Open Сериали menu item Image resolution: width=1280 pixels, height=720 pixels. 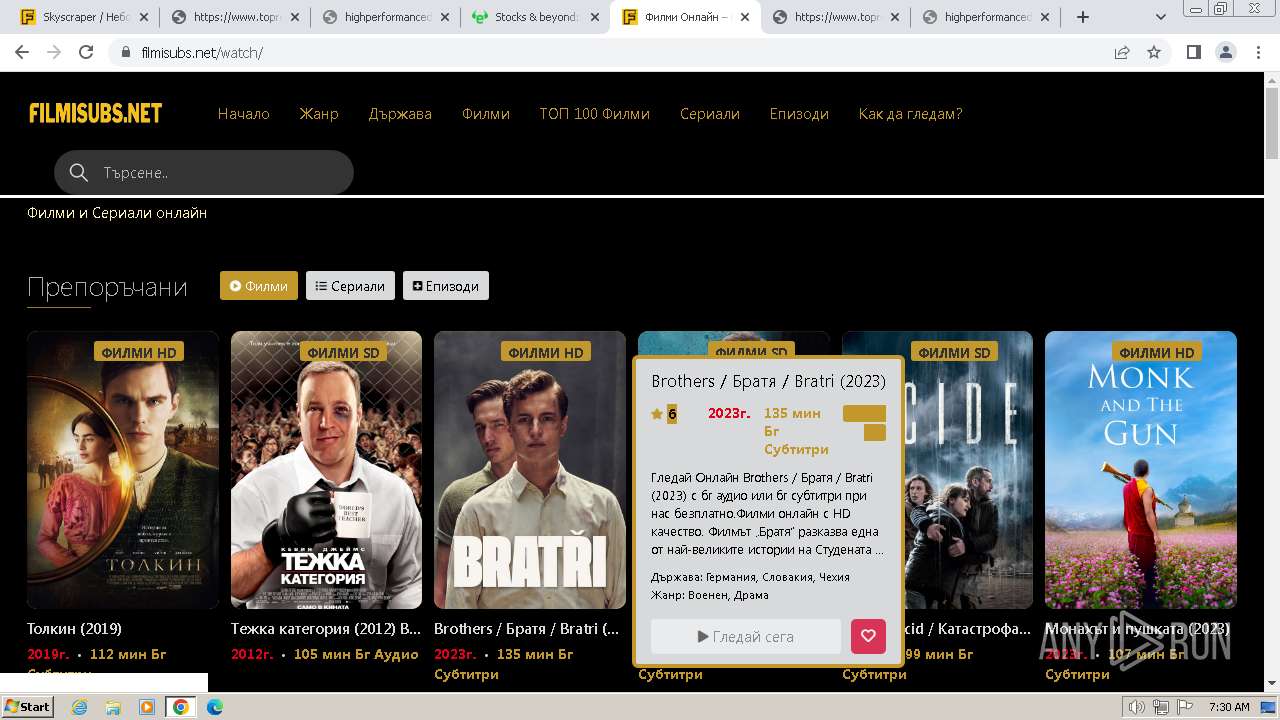(x=710, y=114)
